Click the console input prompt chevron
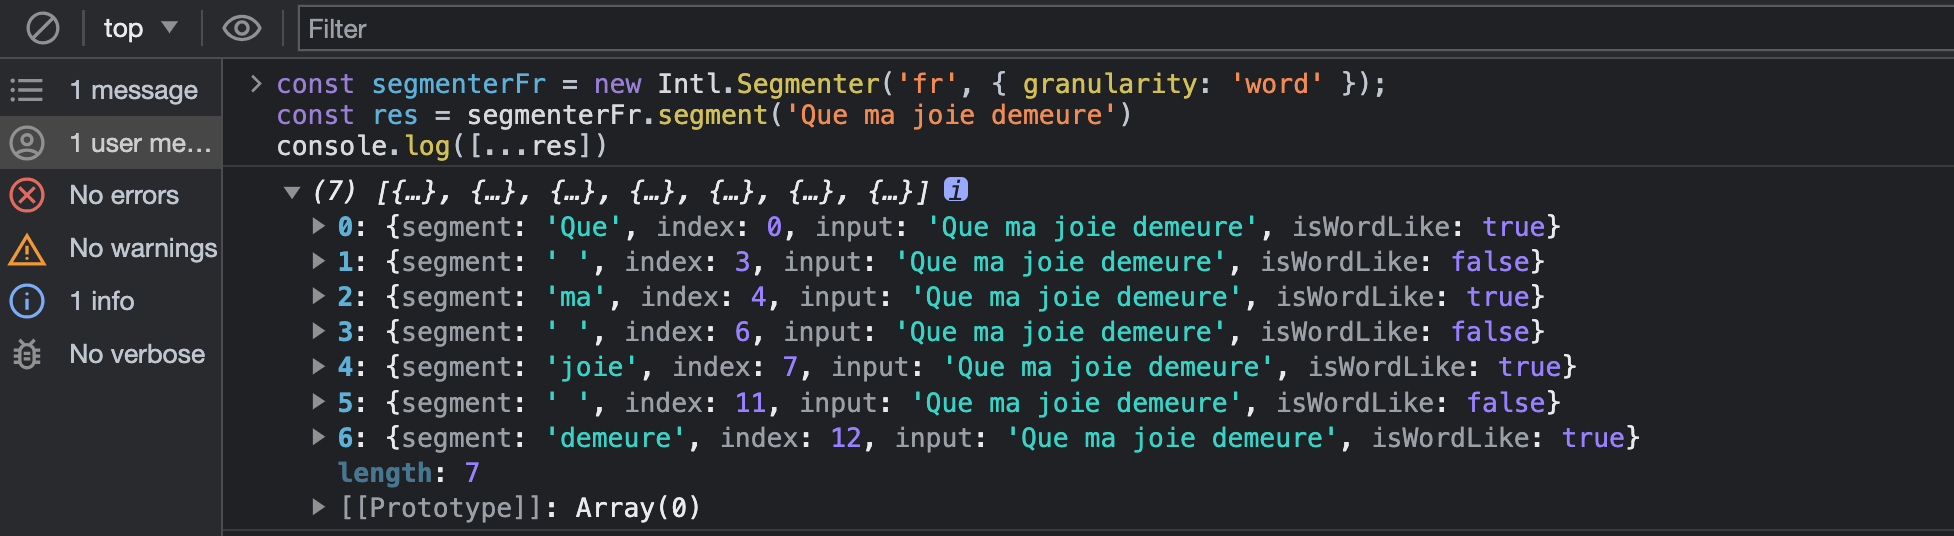The height and width of the screenshot is (536, 1954). click(x=256, y=83)
